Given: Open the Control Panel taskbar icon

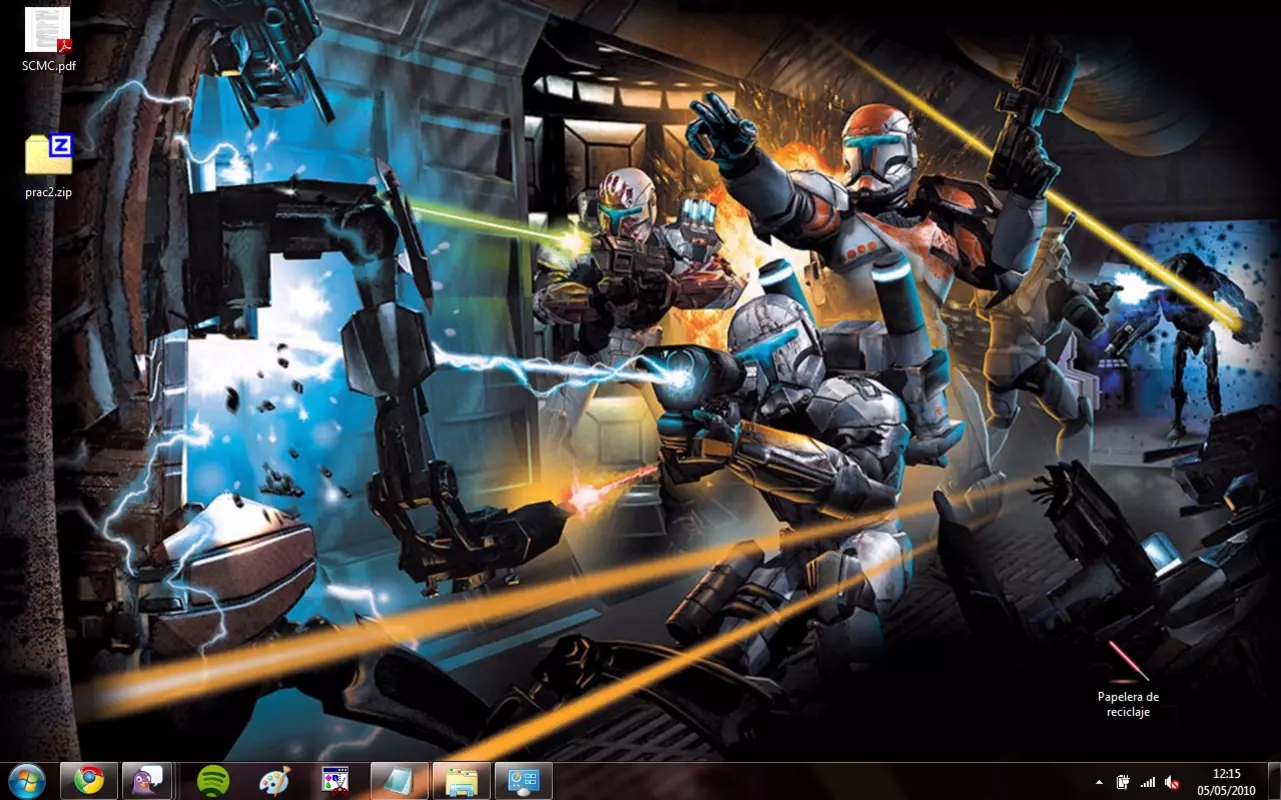Looking at the screenshot, I should click(523, 780).
